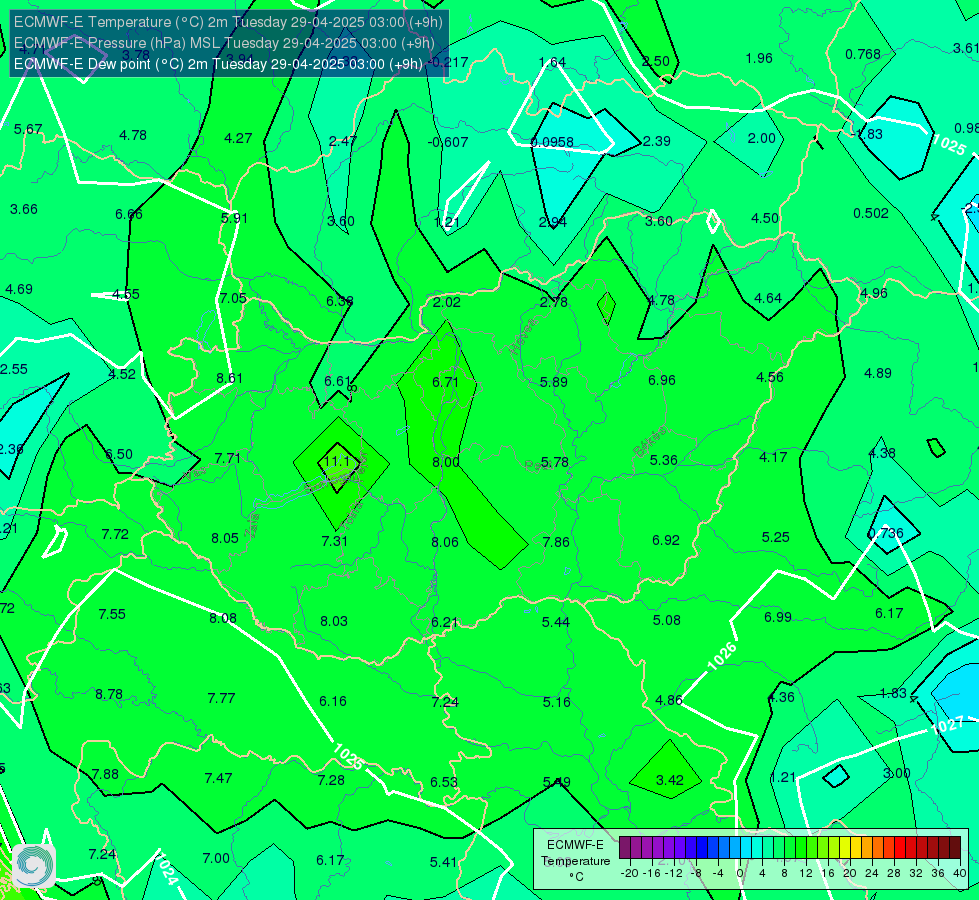Click the 5.67 grid value
This screenshot has width=979, height=900.
point(28,129)
